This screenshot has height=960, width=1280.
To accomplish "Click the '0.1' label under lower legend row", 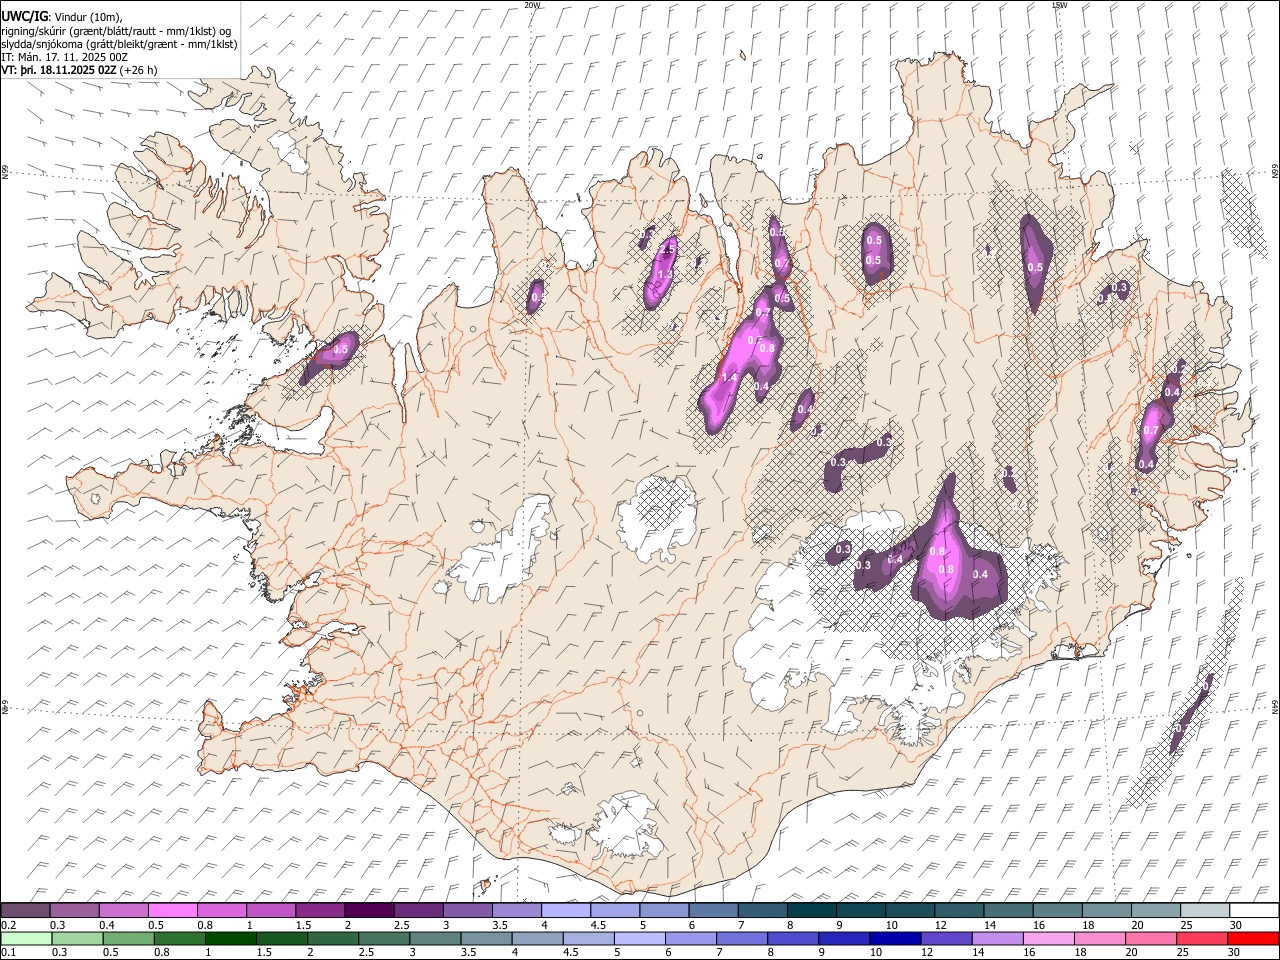I will (7, 953).
